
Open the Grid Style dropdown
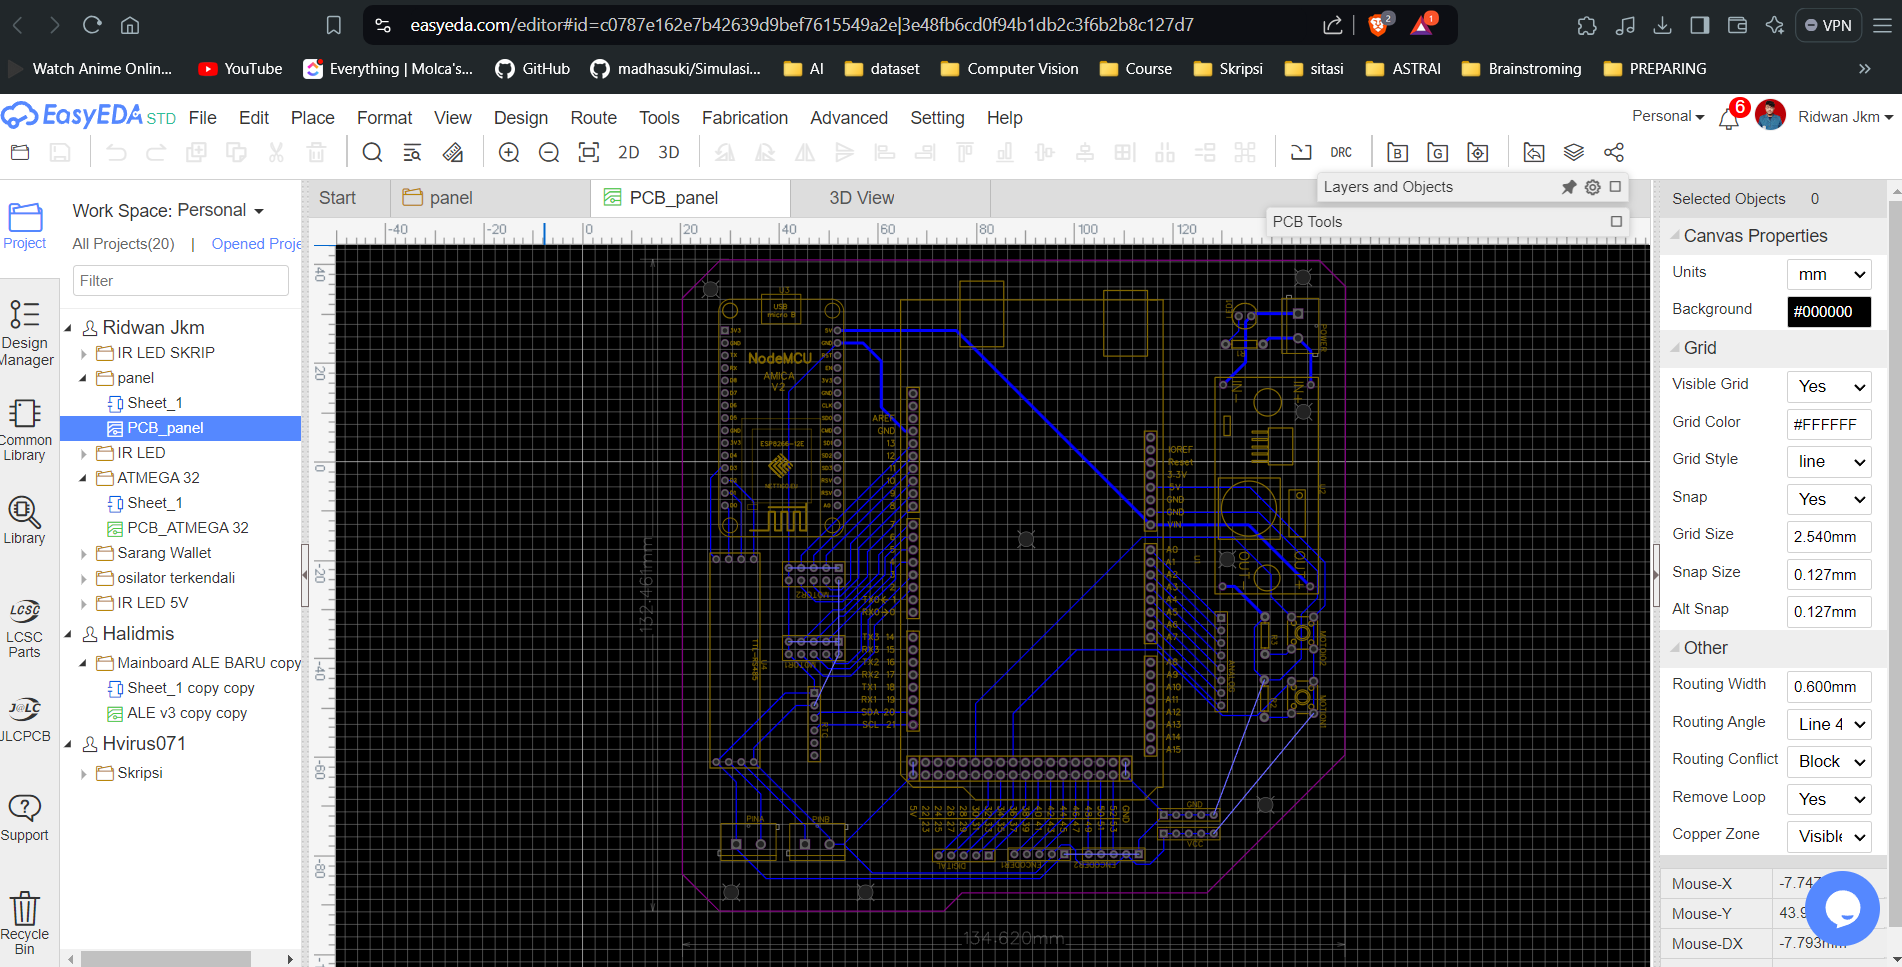[x=1829, y=461]
